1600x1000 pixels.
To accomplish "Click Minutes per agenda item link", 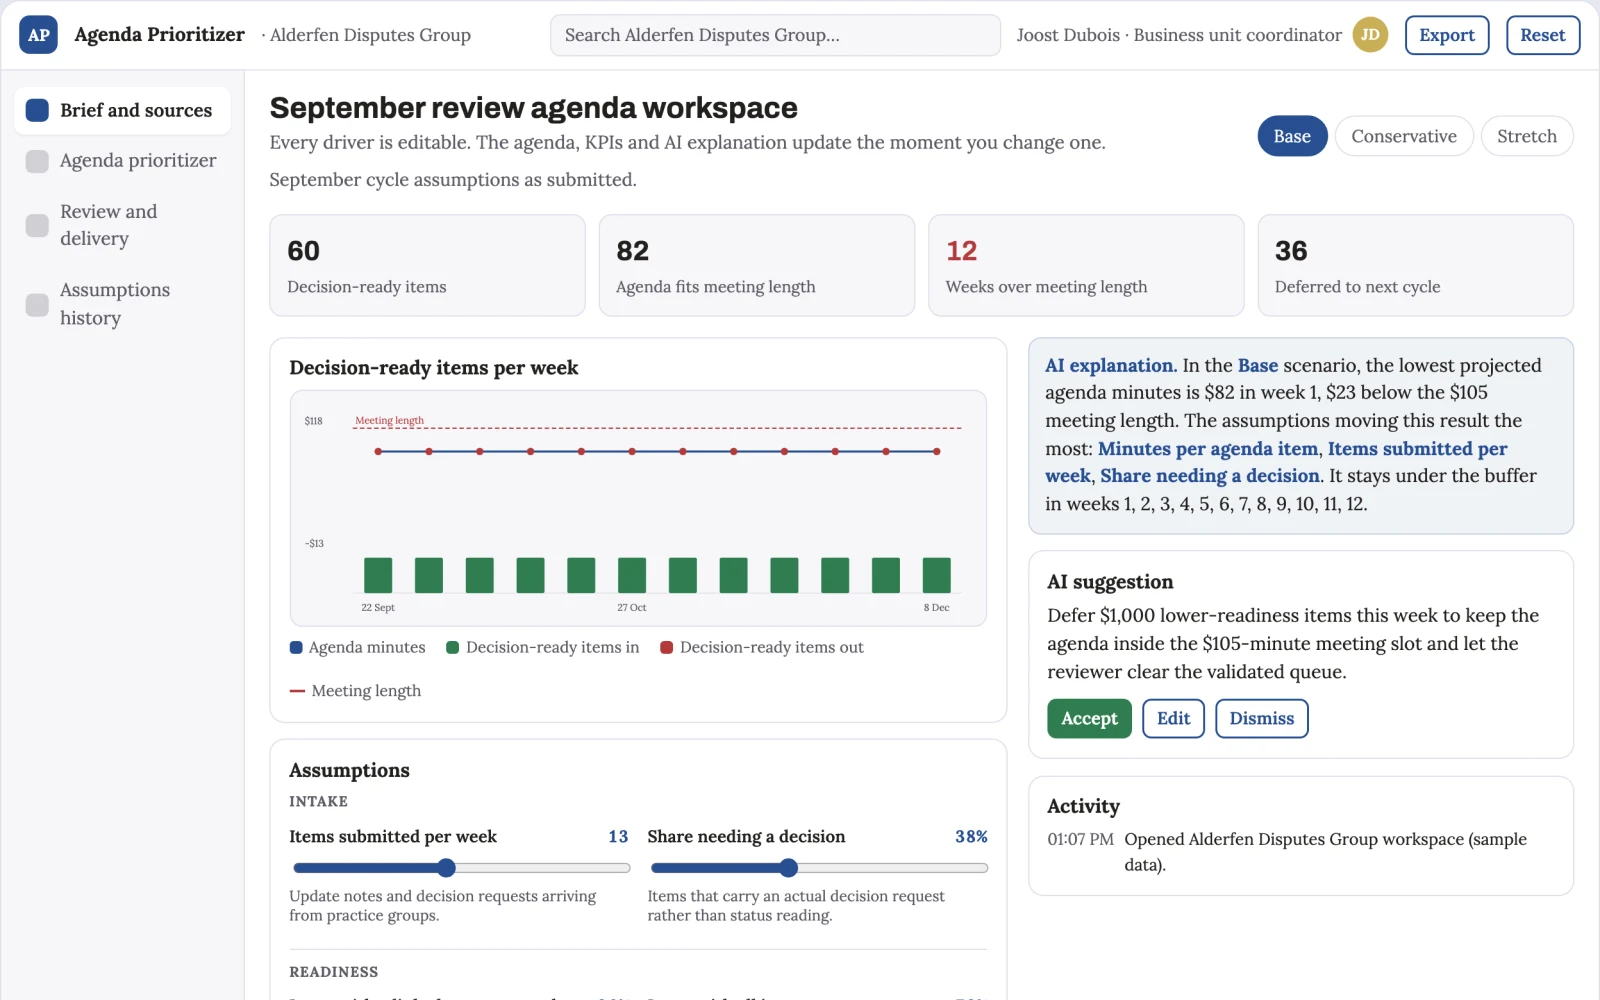I will (x=1208, y=449).
